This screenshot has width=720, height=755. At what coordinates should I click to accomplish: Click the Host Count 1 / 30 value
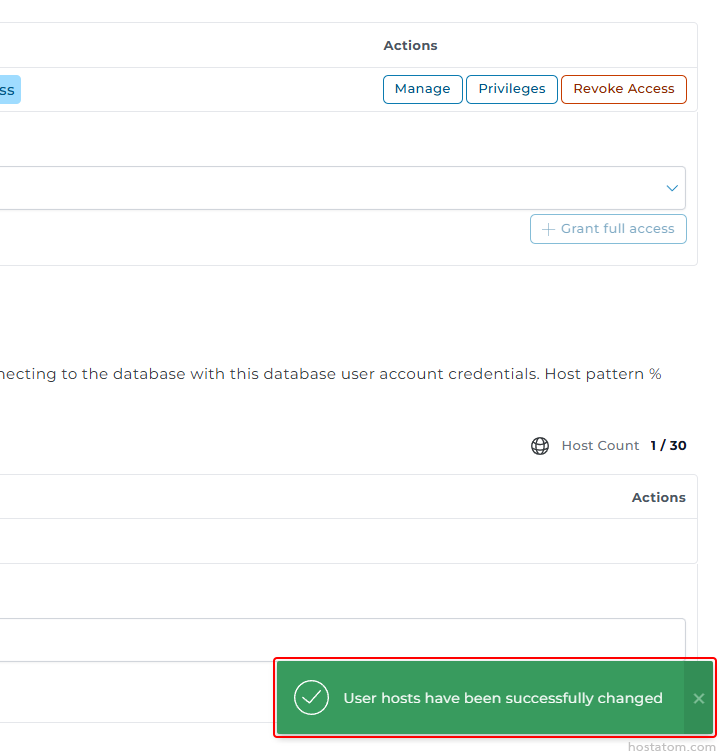668,445
